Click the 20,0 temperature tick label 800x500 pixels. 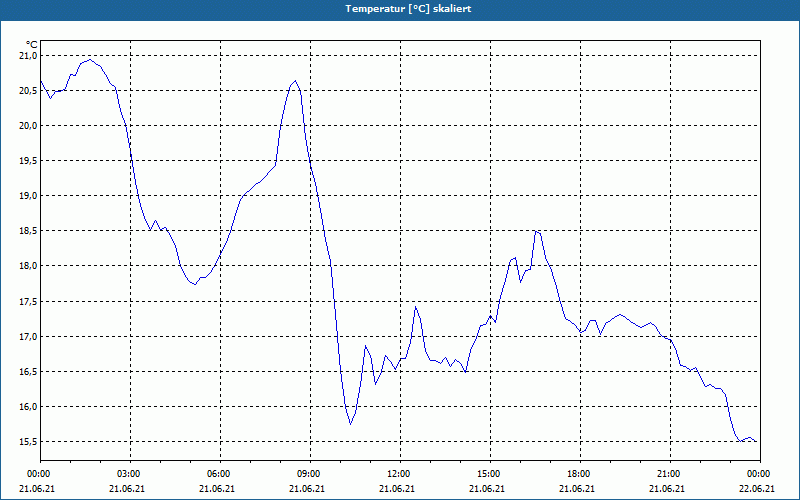29,126
